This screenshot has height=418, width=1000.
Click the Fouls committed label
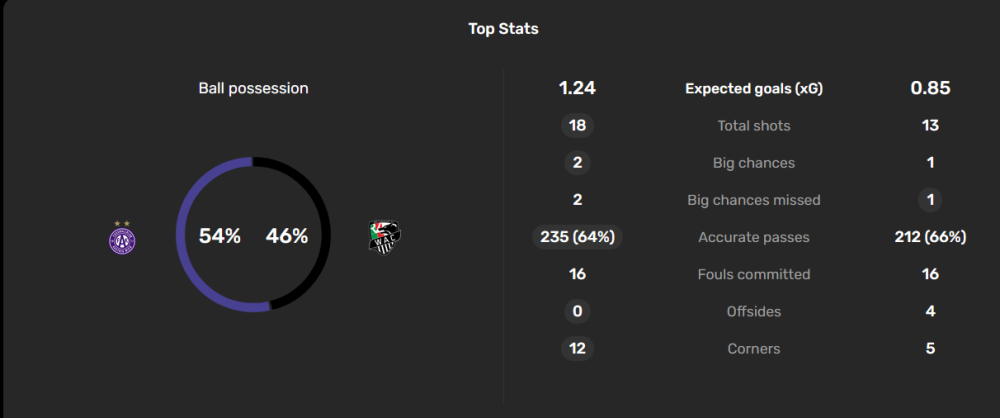coord(754,274)
